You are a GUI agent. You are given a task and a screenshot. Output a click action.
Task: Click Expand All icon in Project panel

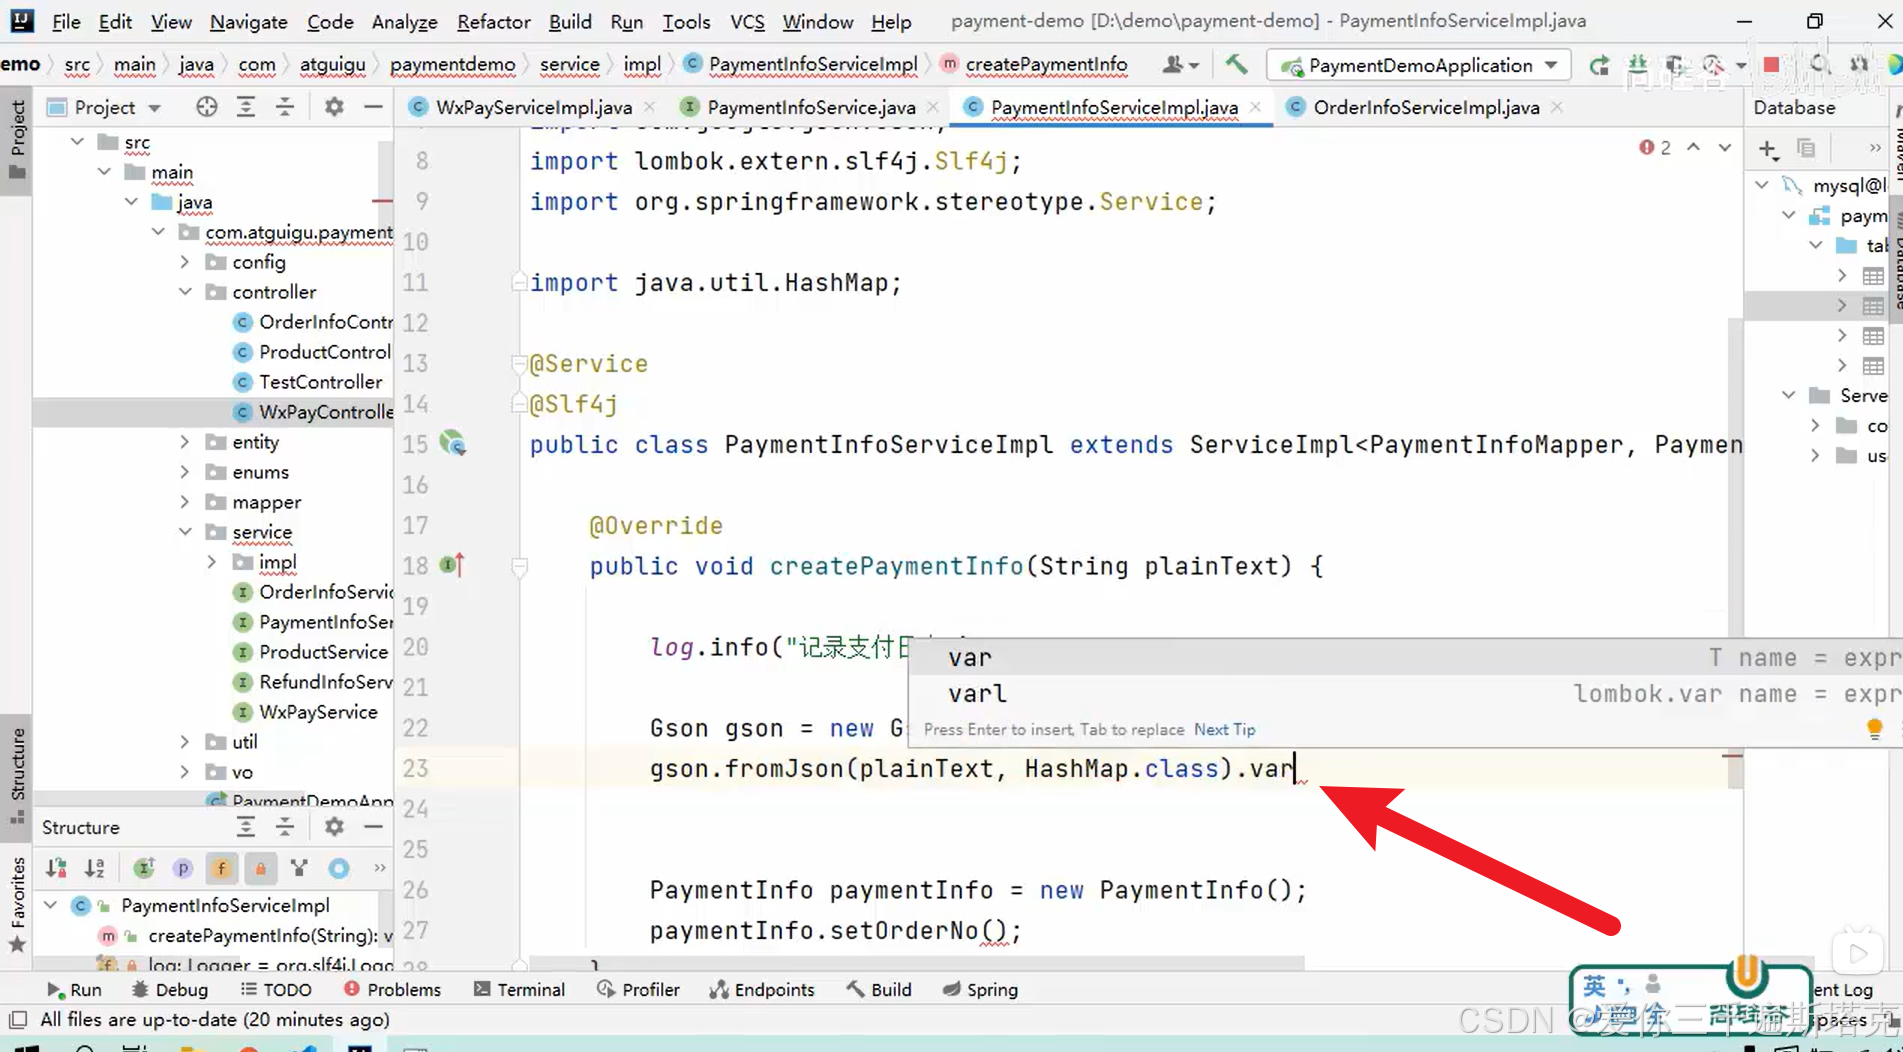(x=245, y=107)
